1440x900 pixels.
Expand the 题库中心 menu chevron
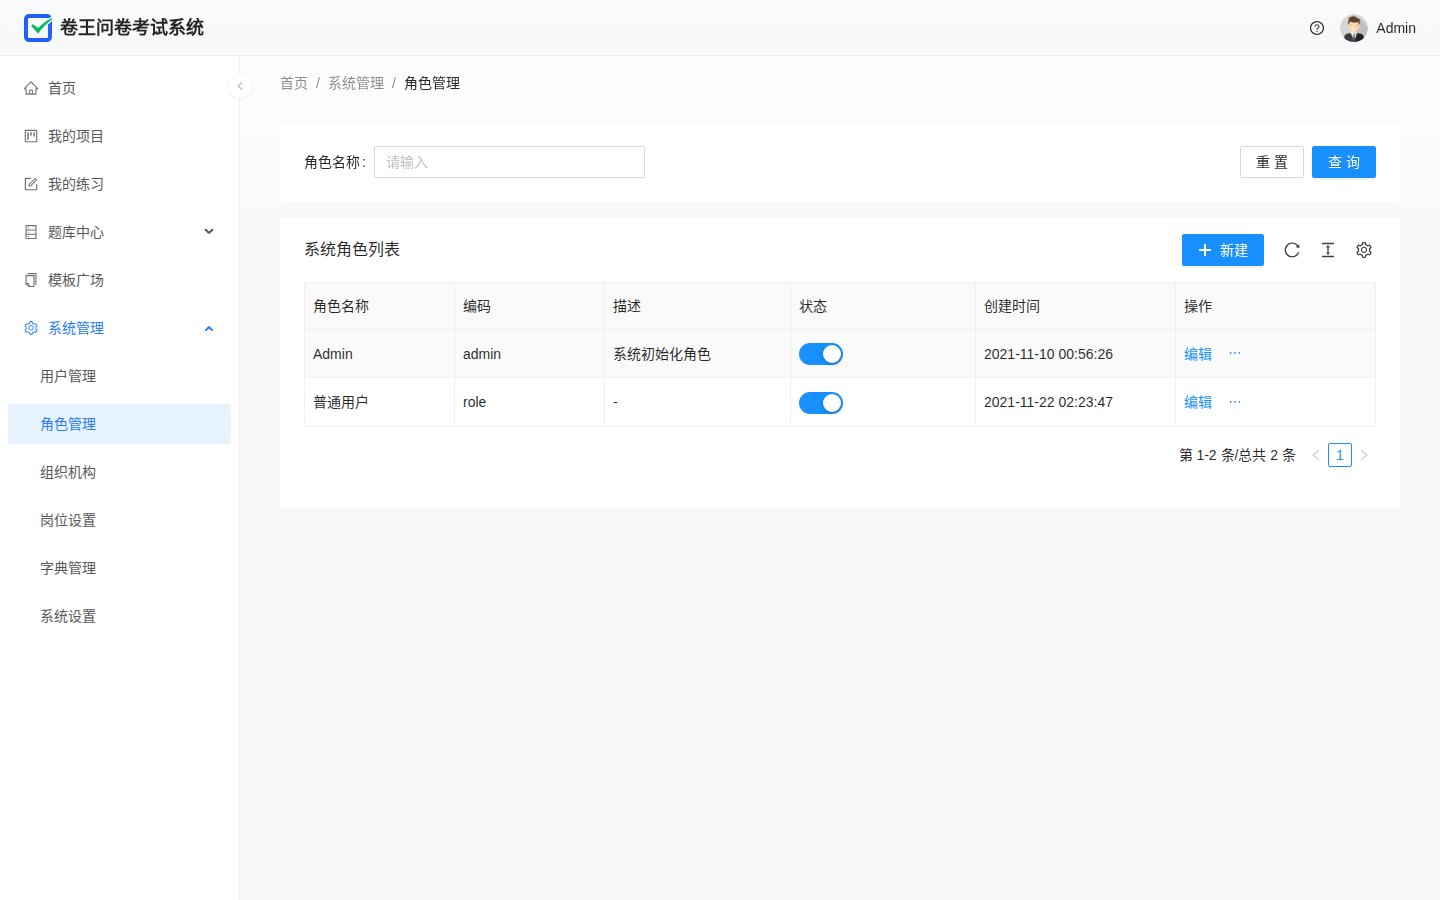point(209,232)
